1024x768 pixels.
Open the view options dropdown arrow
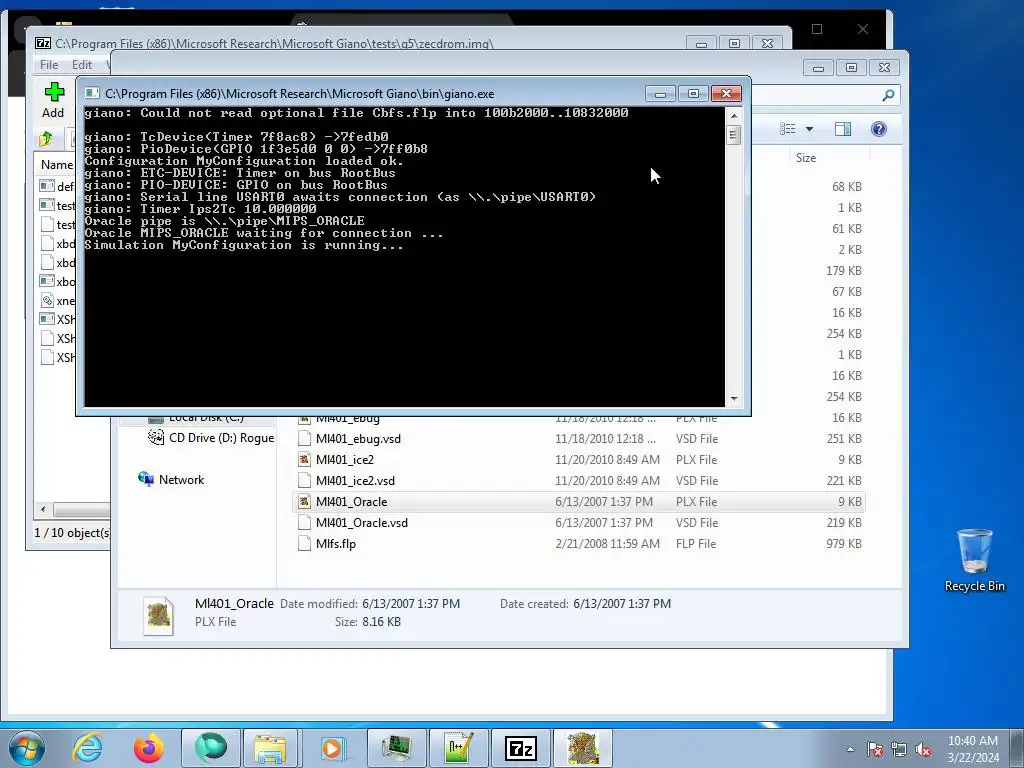tap(809, 129)
